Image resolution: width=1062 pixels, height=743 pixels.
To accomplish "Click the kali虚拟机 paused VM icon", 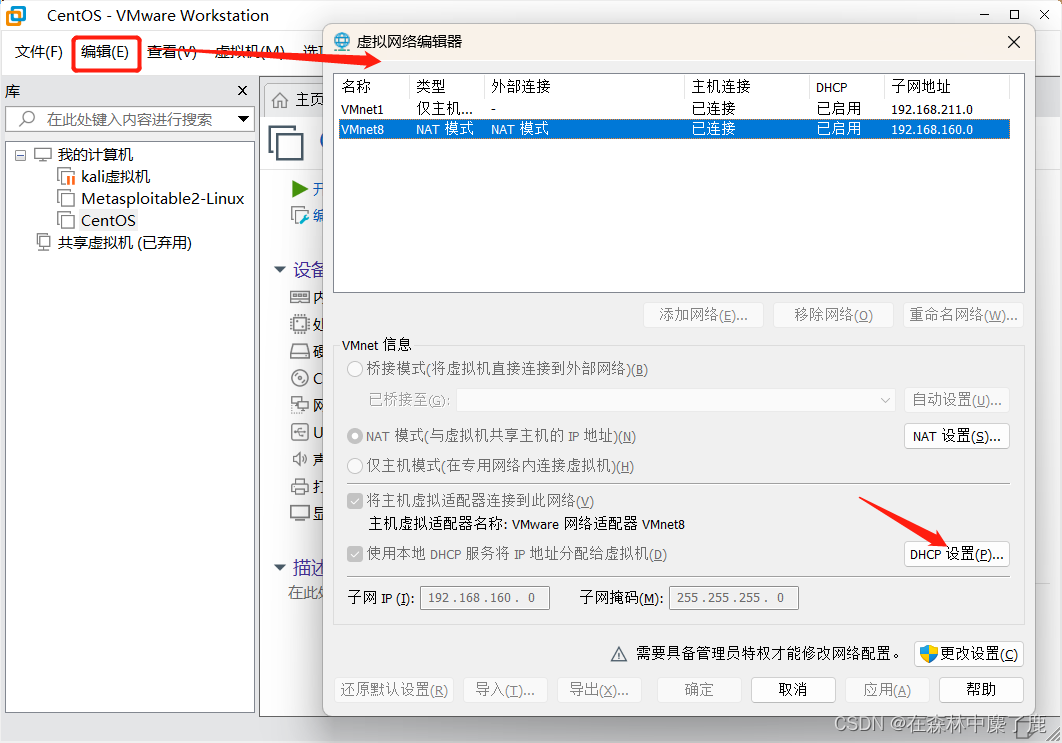I will coord(66,177).
